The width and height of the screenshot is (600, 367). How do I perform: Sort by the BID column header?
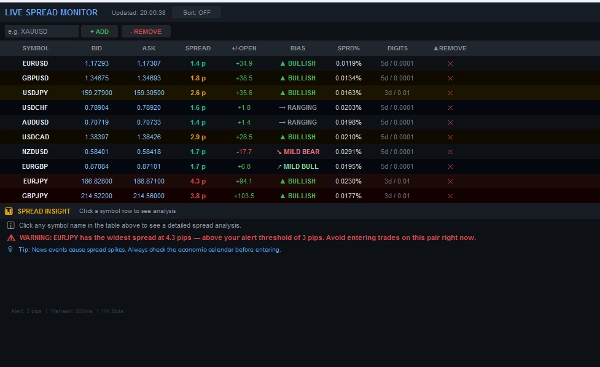(96, 48)
